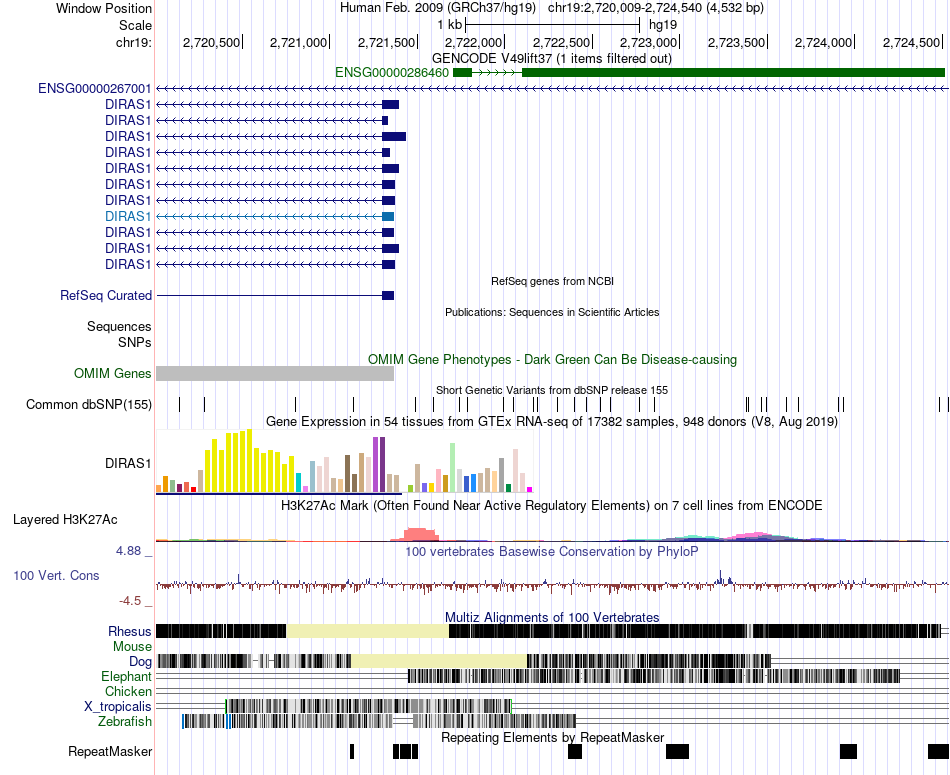Click the '100 vertebrates Basewise Conservation' title
Image resolution: width=950 pixels, height=775 pixels.
pyautogui.click(x=552, y=551)
